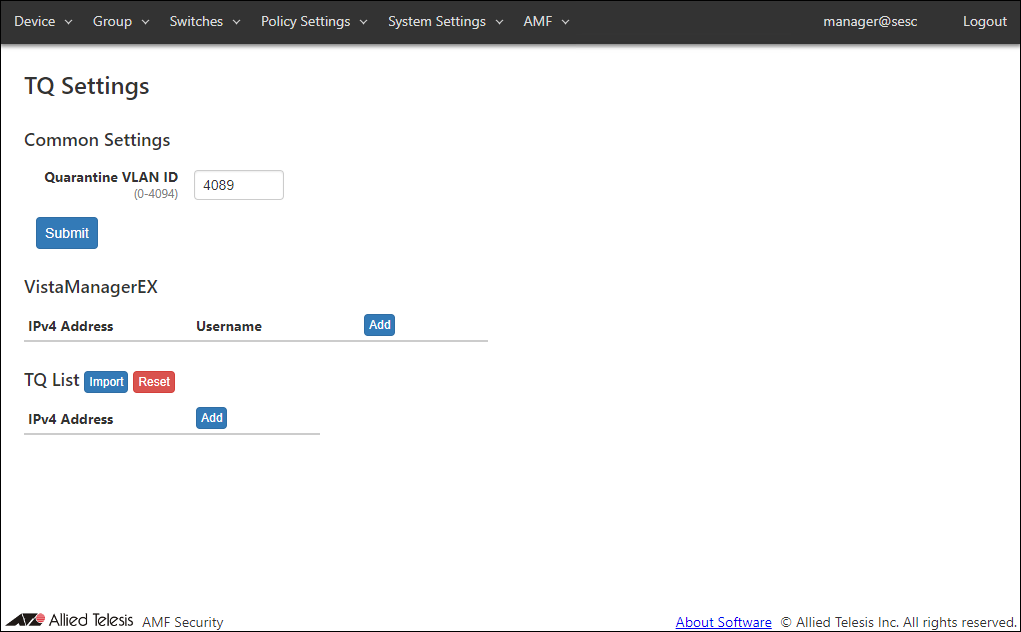Add an IPv4 address to TQ List
Viewport: 1021px width, 632px height.
point(211,418)
